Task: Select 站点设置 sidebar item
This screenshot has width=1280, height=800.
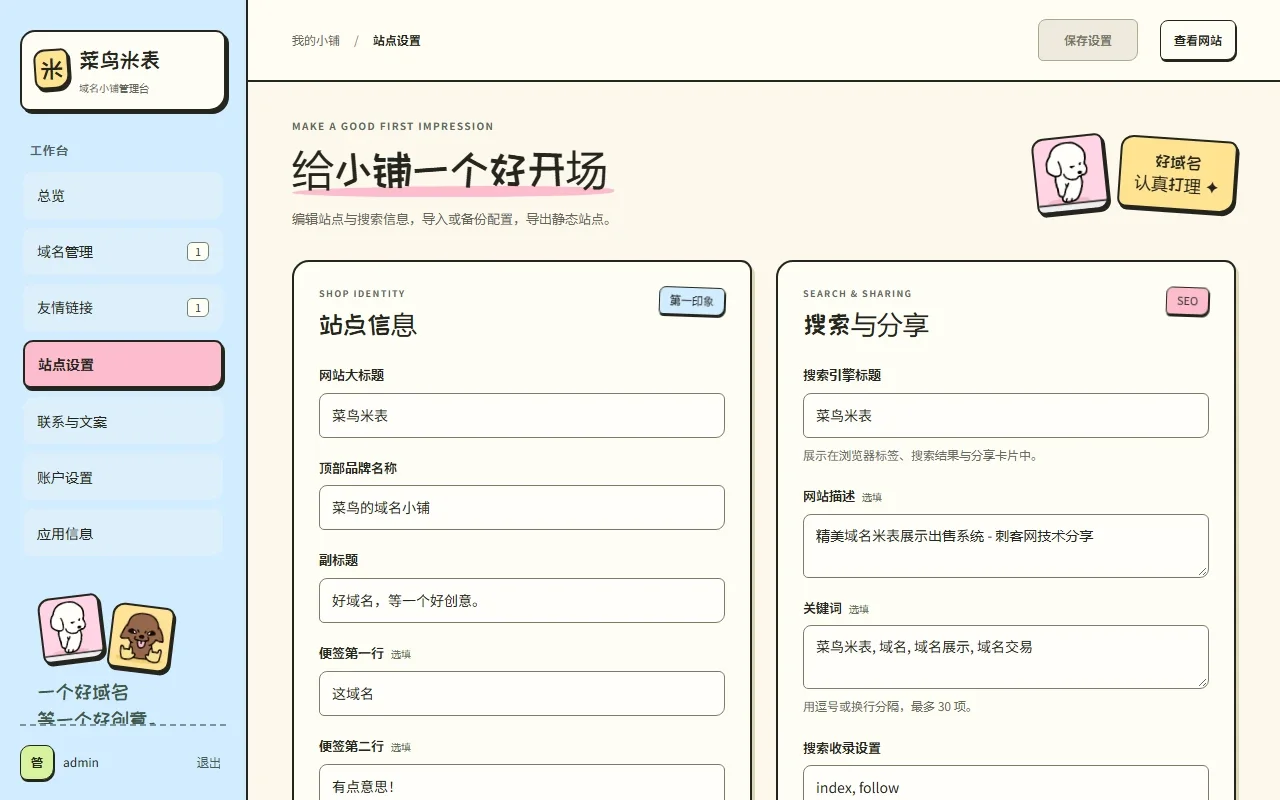Action: [123, 364]
